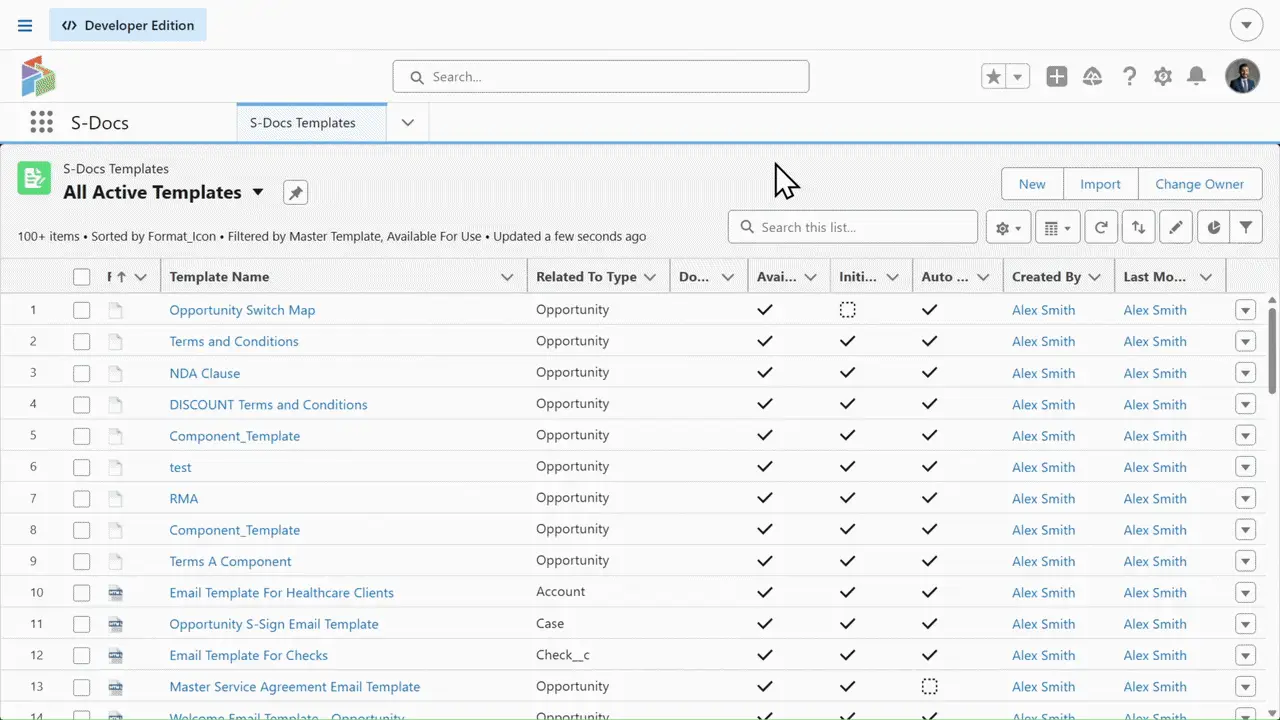Viewport: 1280px width, 720px height.
Task: Click the New button
Action: [x=1031, y=184]
